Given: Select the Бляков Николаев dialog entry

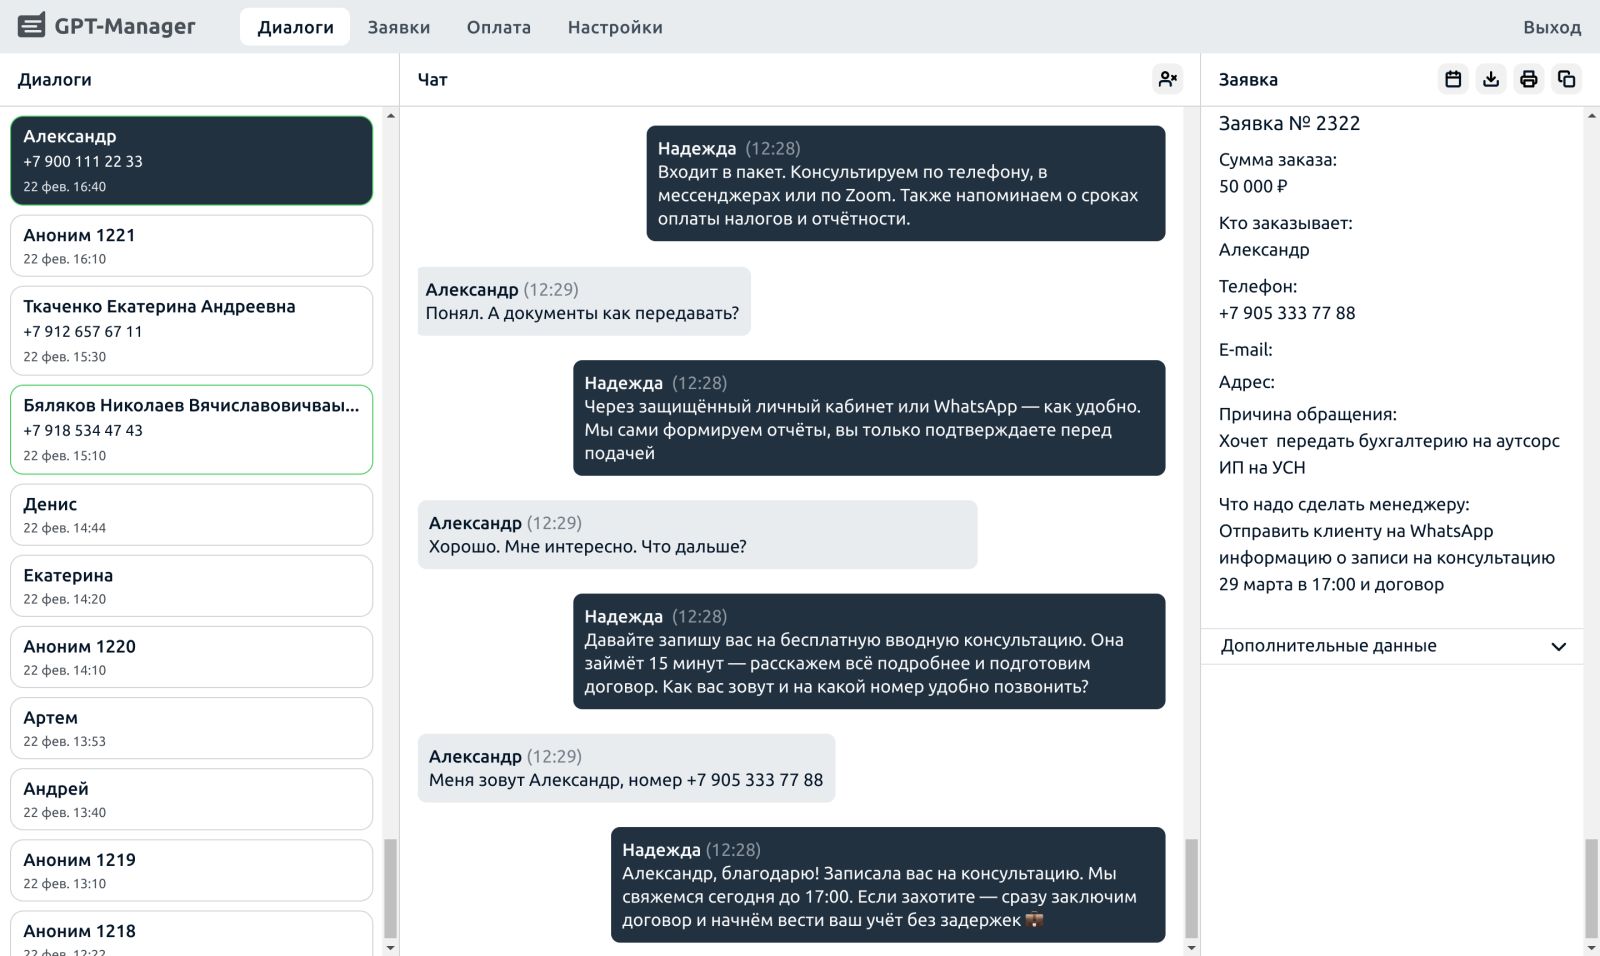Looking at the screenshot, I should [x=191, y=429].
